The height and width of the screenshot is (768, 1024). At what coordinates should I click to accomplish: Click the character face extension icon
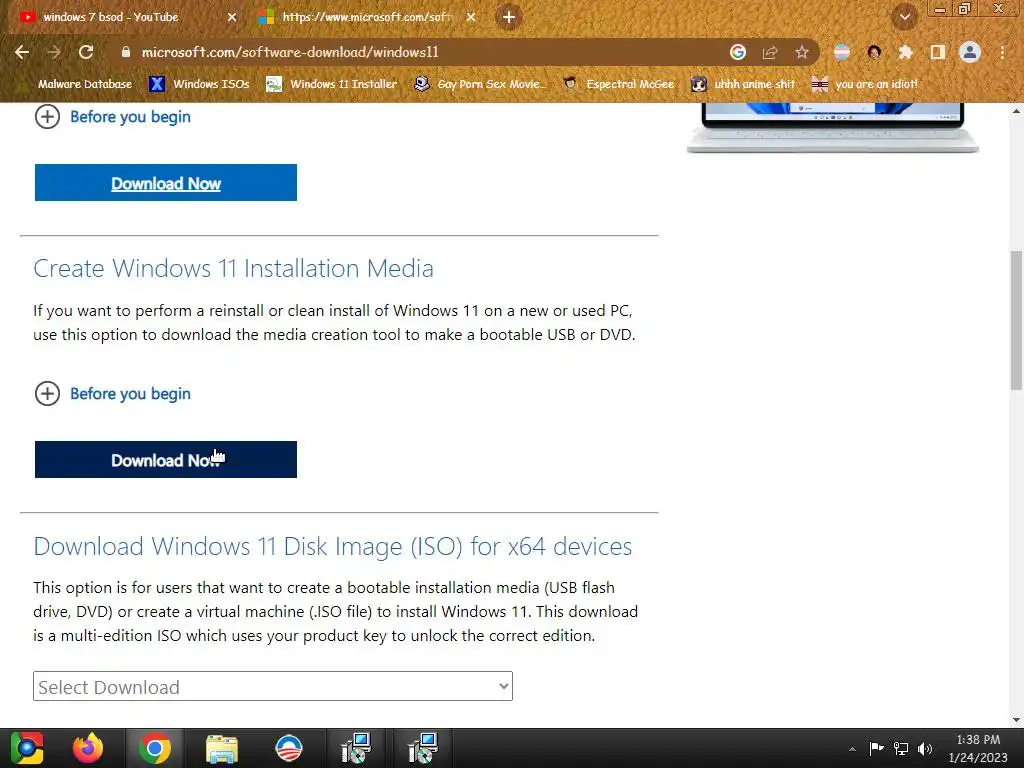coord(874,52)
